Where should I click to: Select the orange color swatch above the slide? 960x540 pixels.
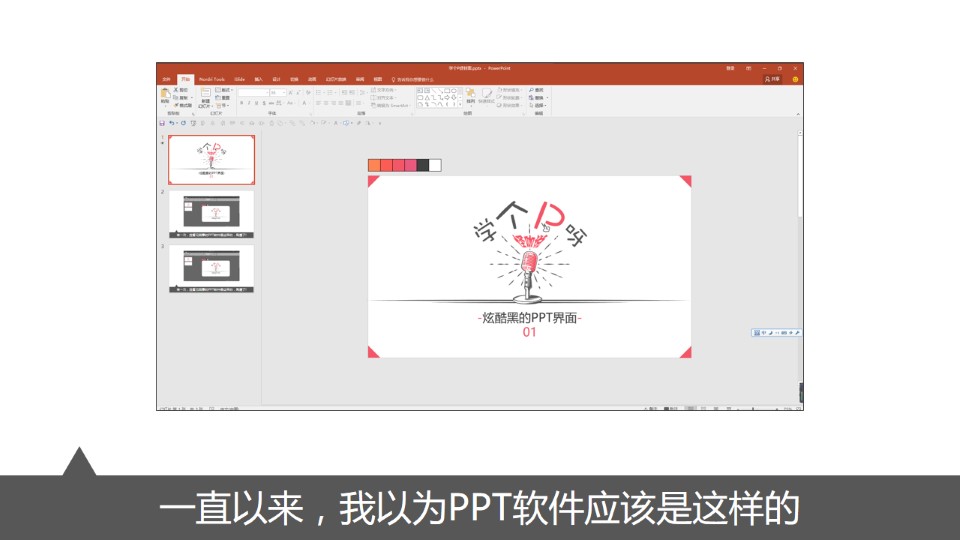point(374,165)
